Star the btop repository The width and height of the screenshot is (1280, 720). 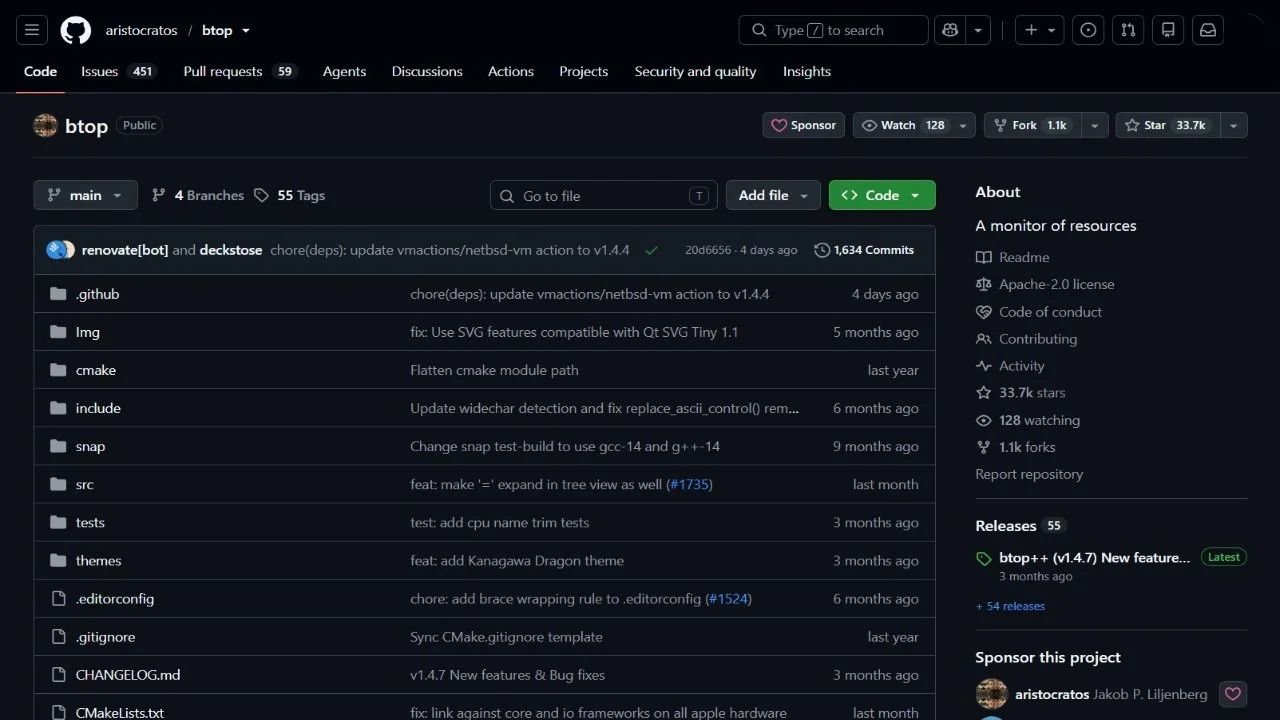(1168, 125)
